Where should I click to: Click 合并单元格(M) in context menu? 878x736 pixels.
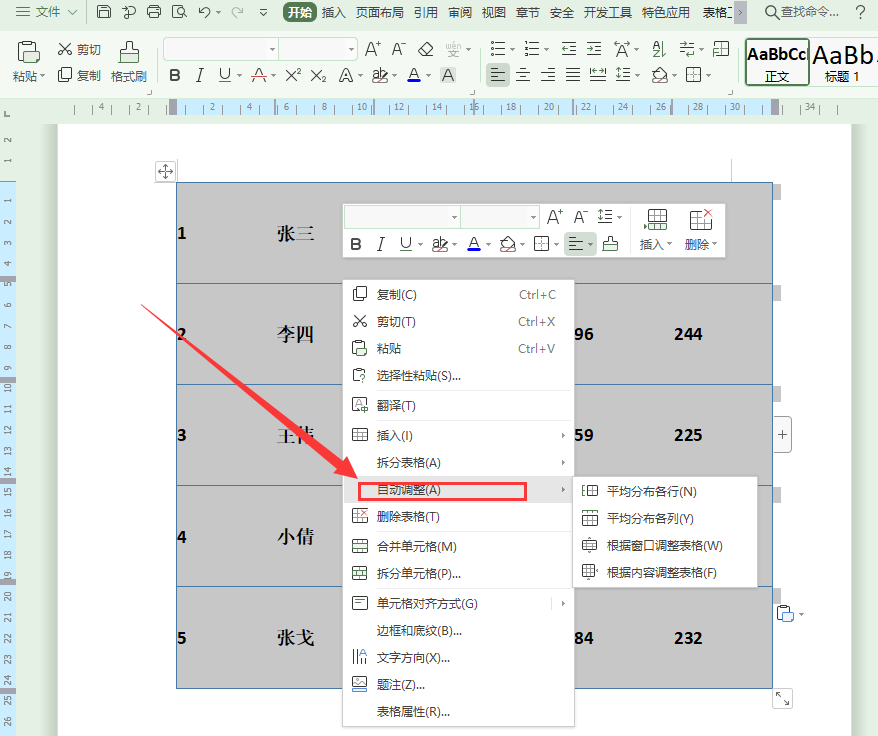tap(458, 546)
